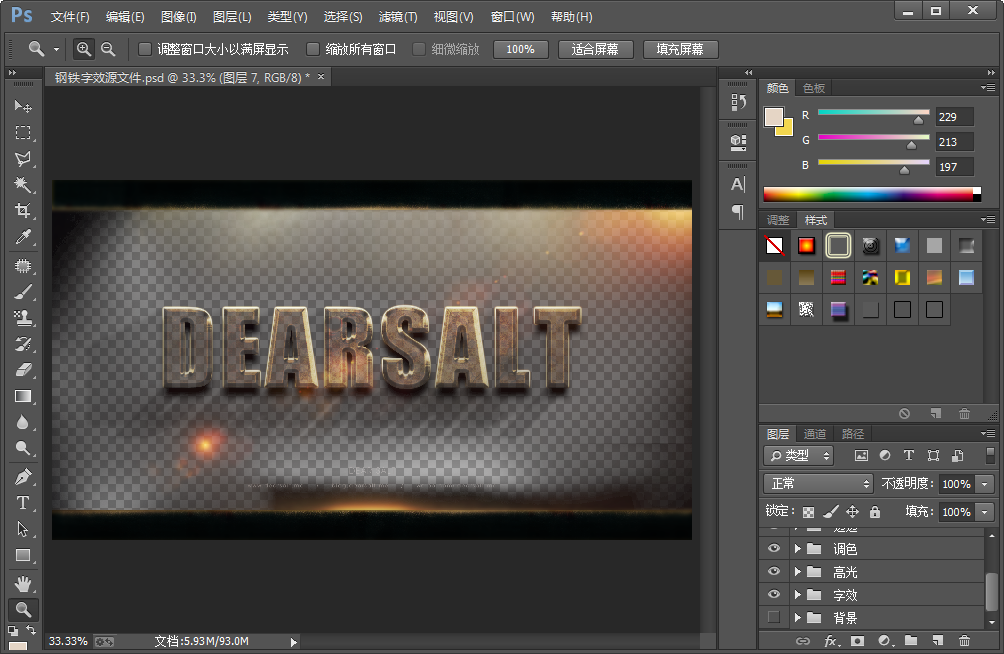This screenshot has height=654, width=1004.
Task: Click the 填充屏幕 button
Action: (680, 49)
